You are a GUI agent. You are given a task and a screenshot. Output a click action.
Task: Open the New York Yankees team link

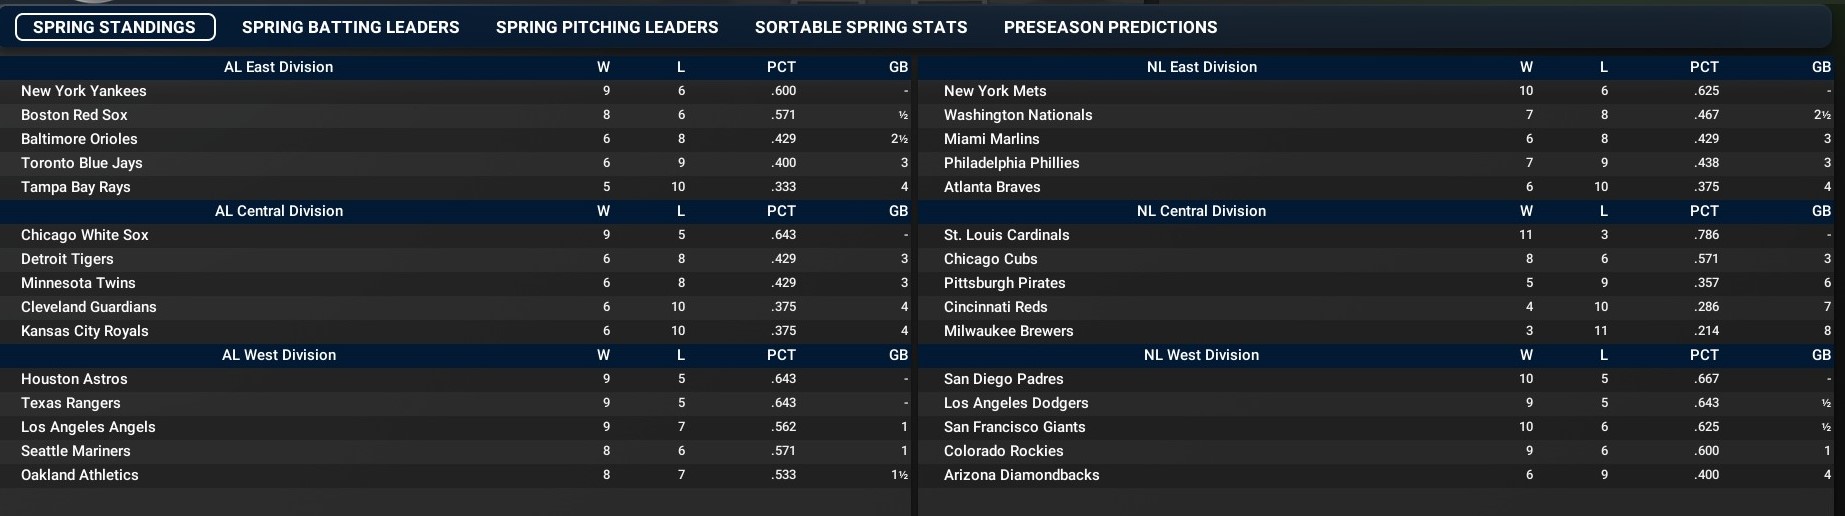click(x=84, y=91)
